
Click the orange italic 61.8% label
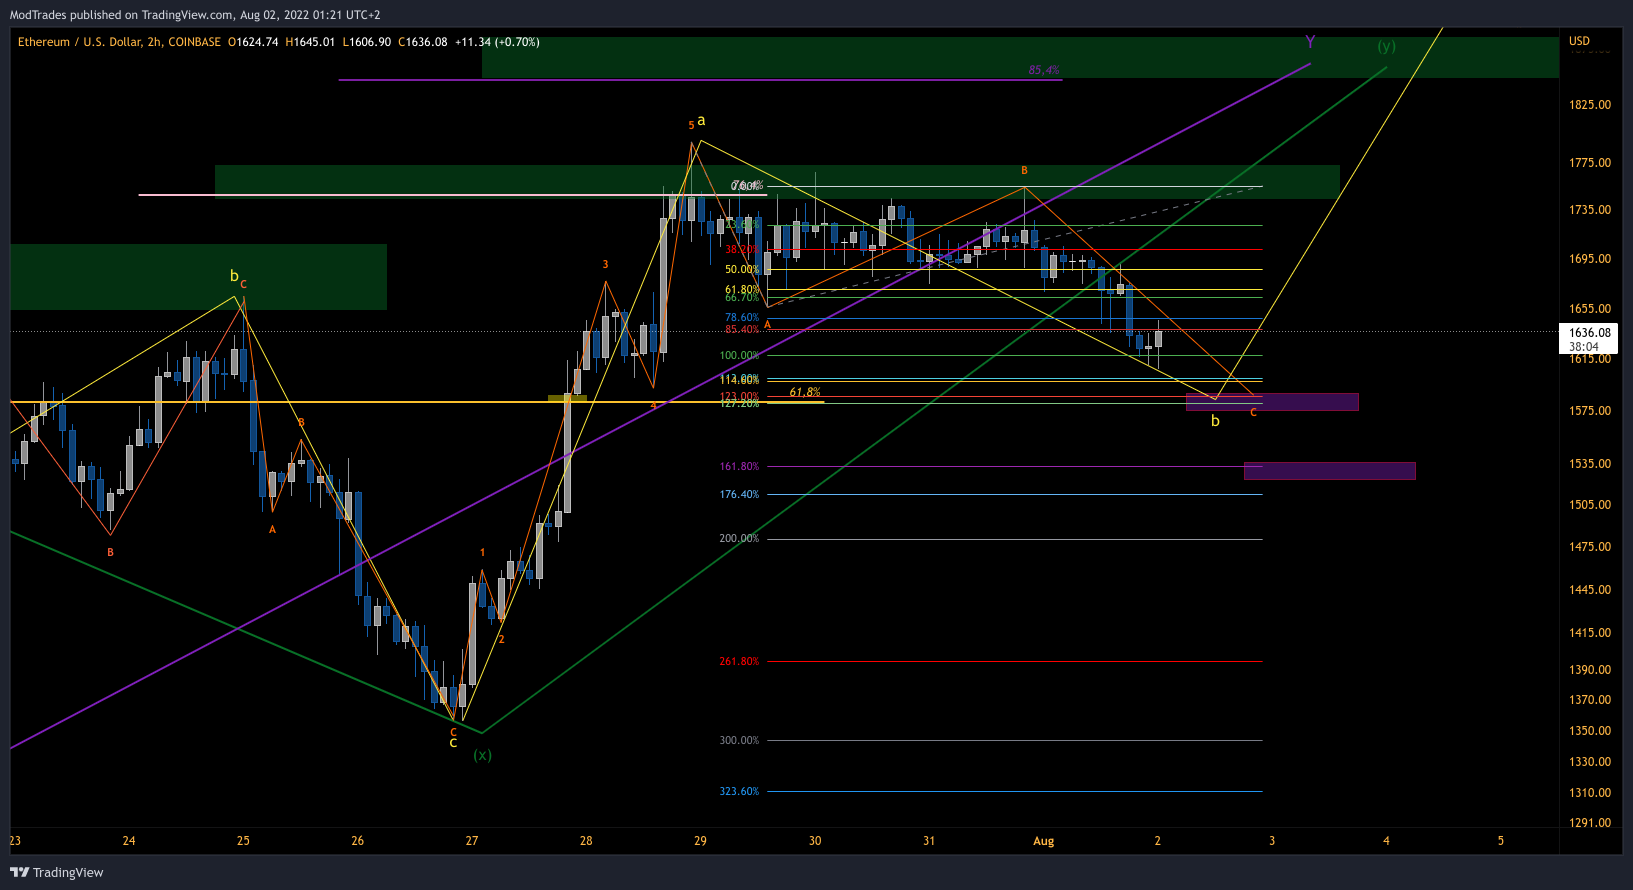click(x=805, y=392)
